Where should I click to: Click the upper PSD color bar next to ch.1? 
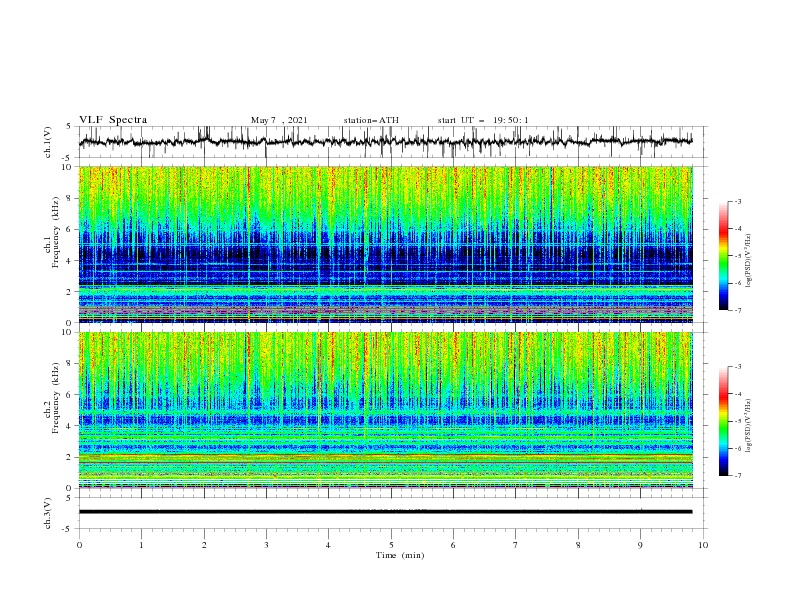(x=723, y=256)
